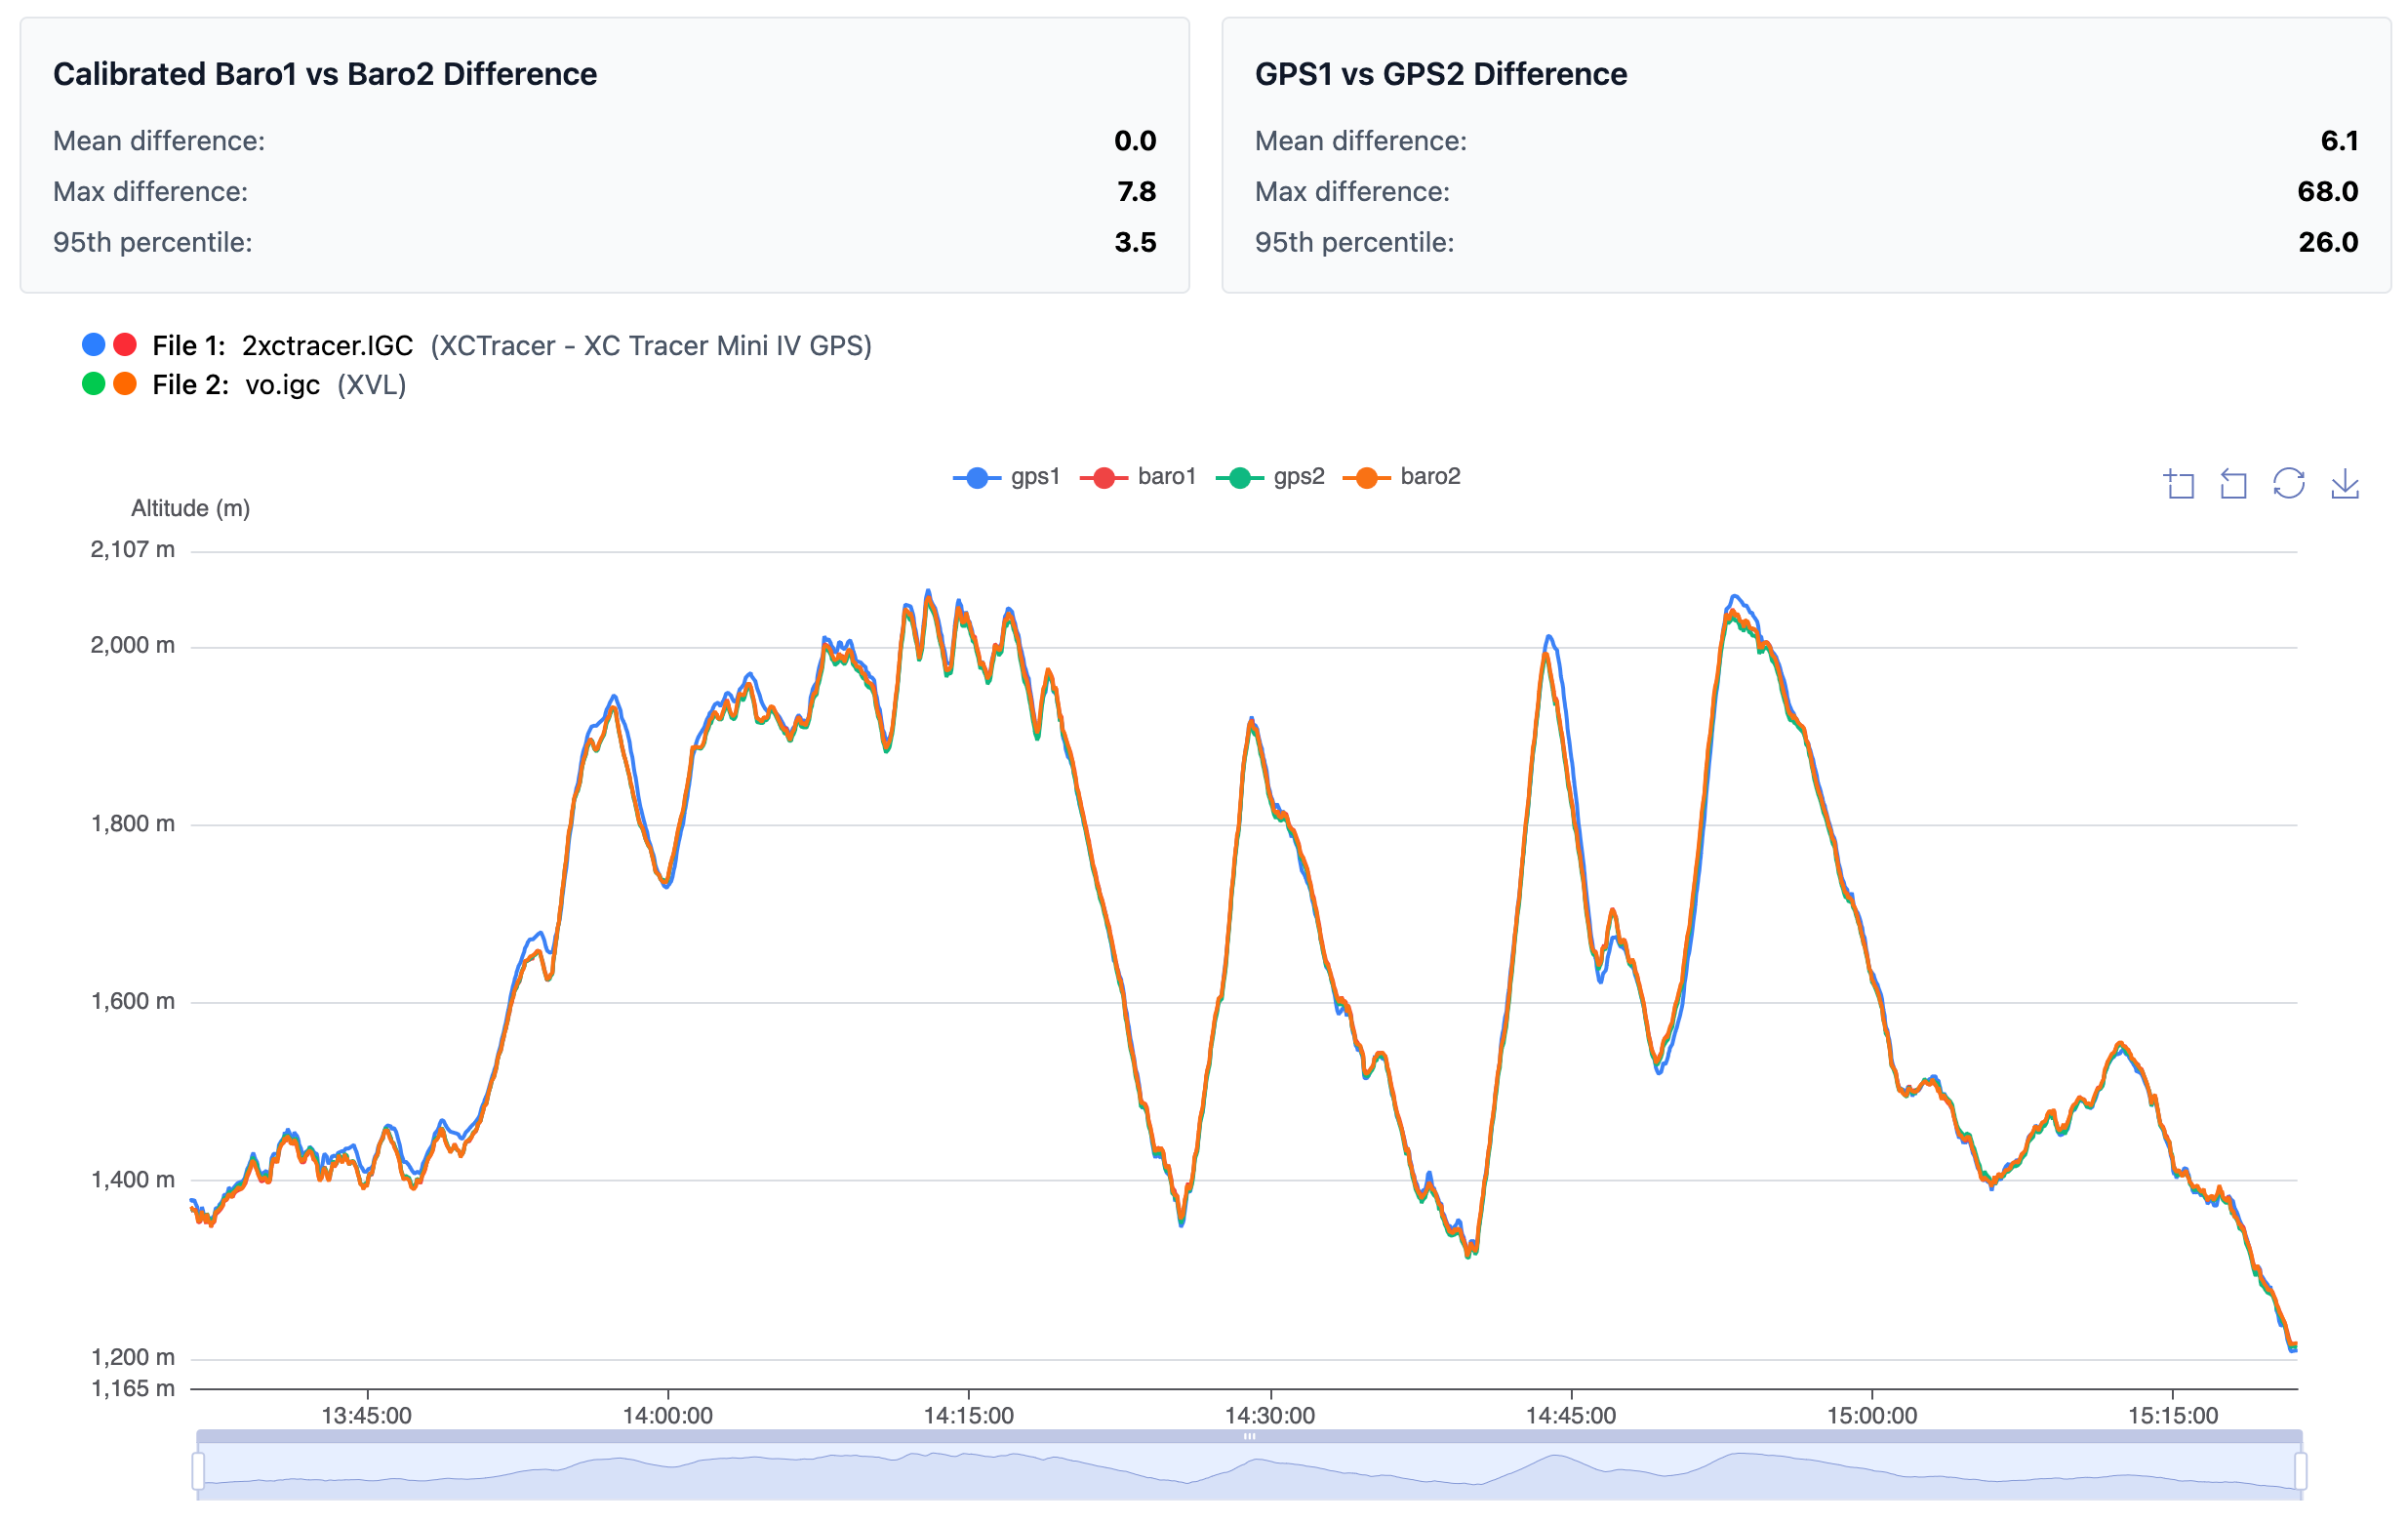Click the zoom back (undo zoom) icon
Viewport: 2408px width, 1522px height.
pos(2233,484)
